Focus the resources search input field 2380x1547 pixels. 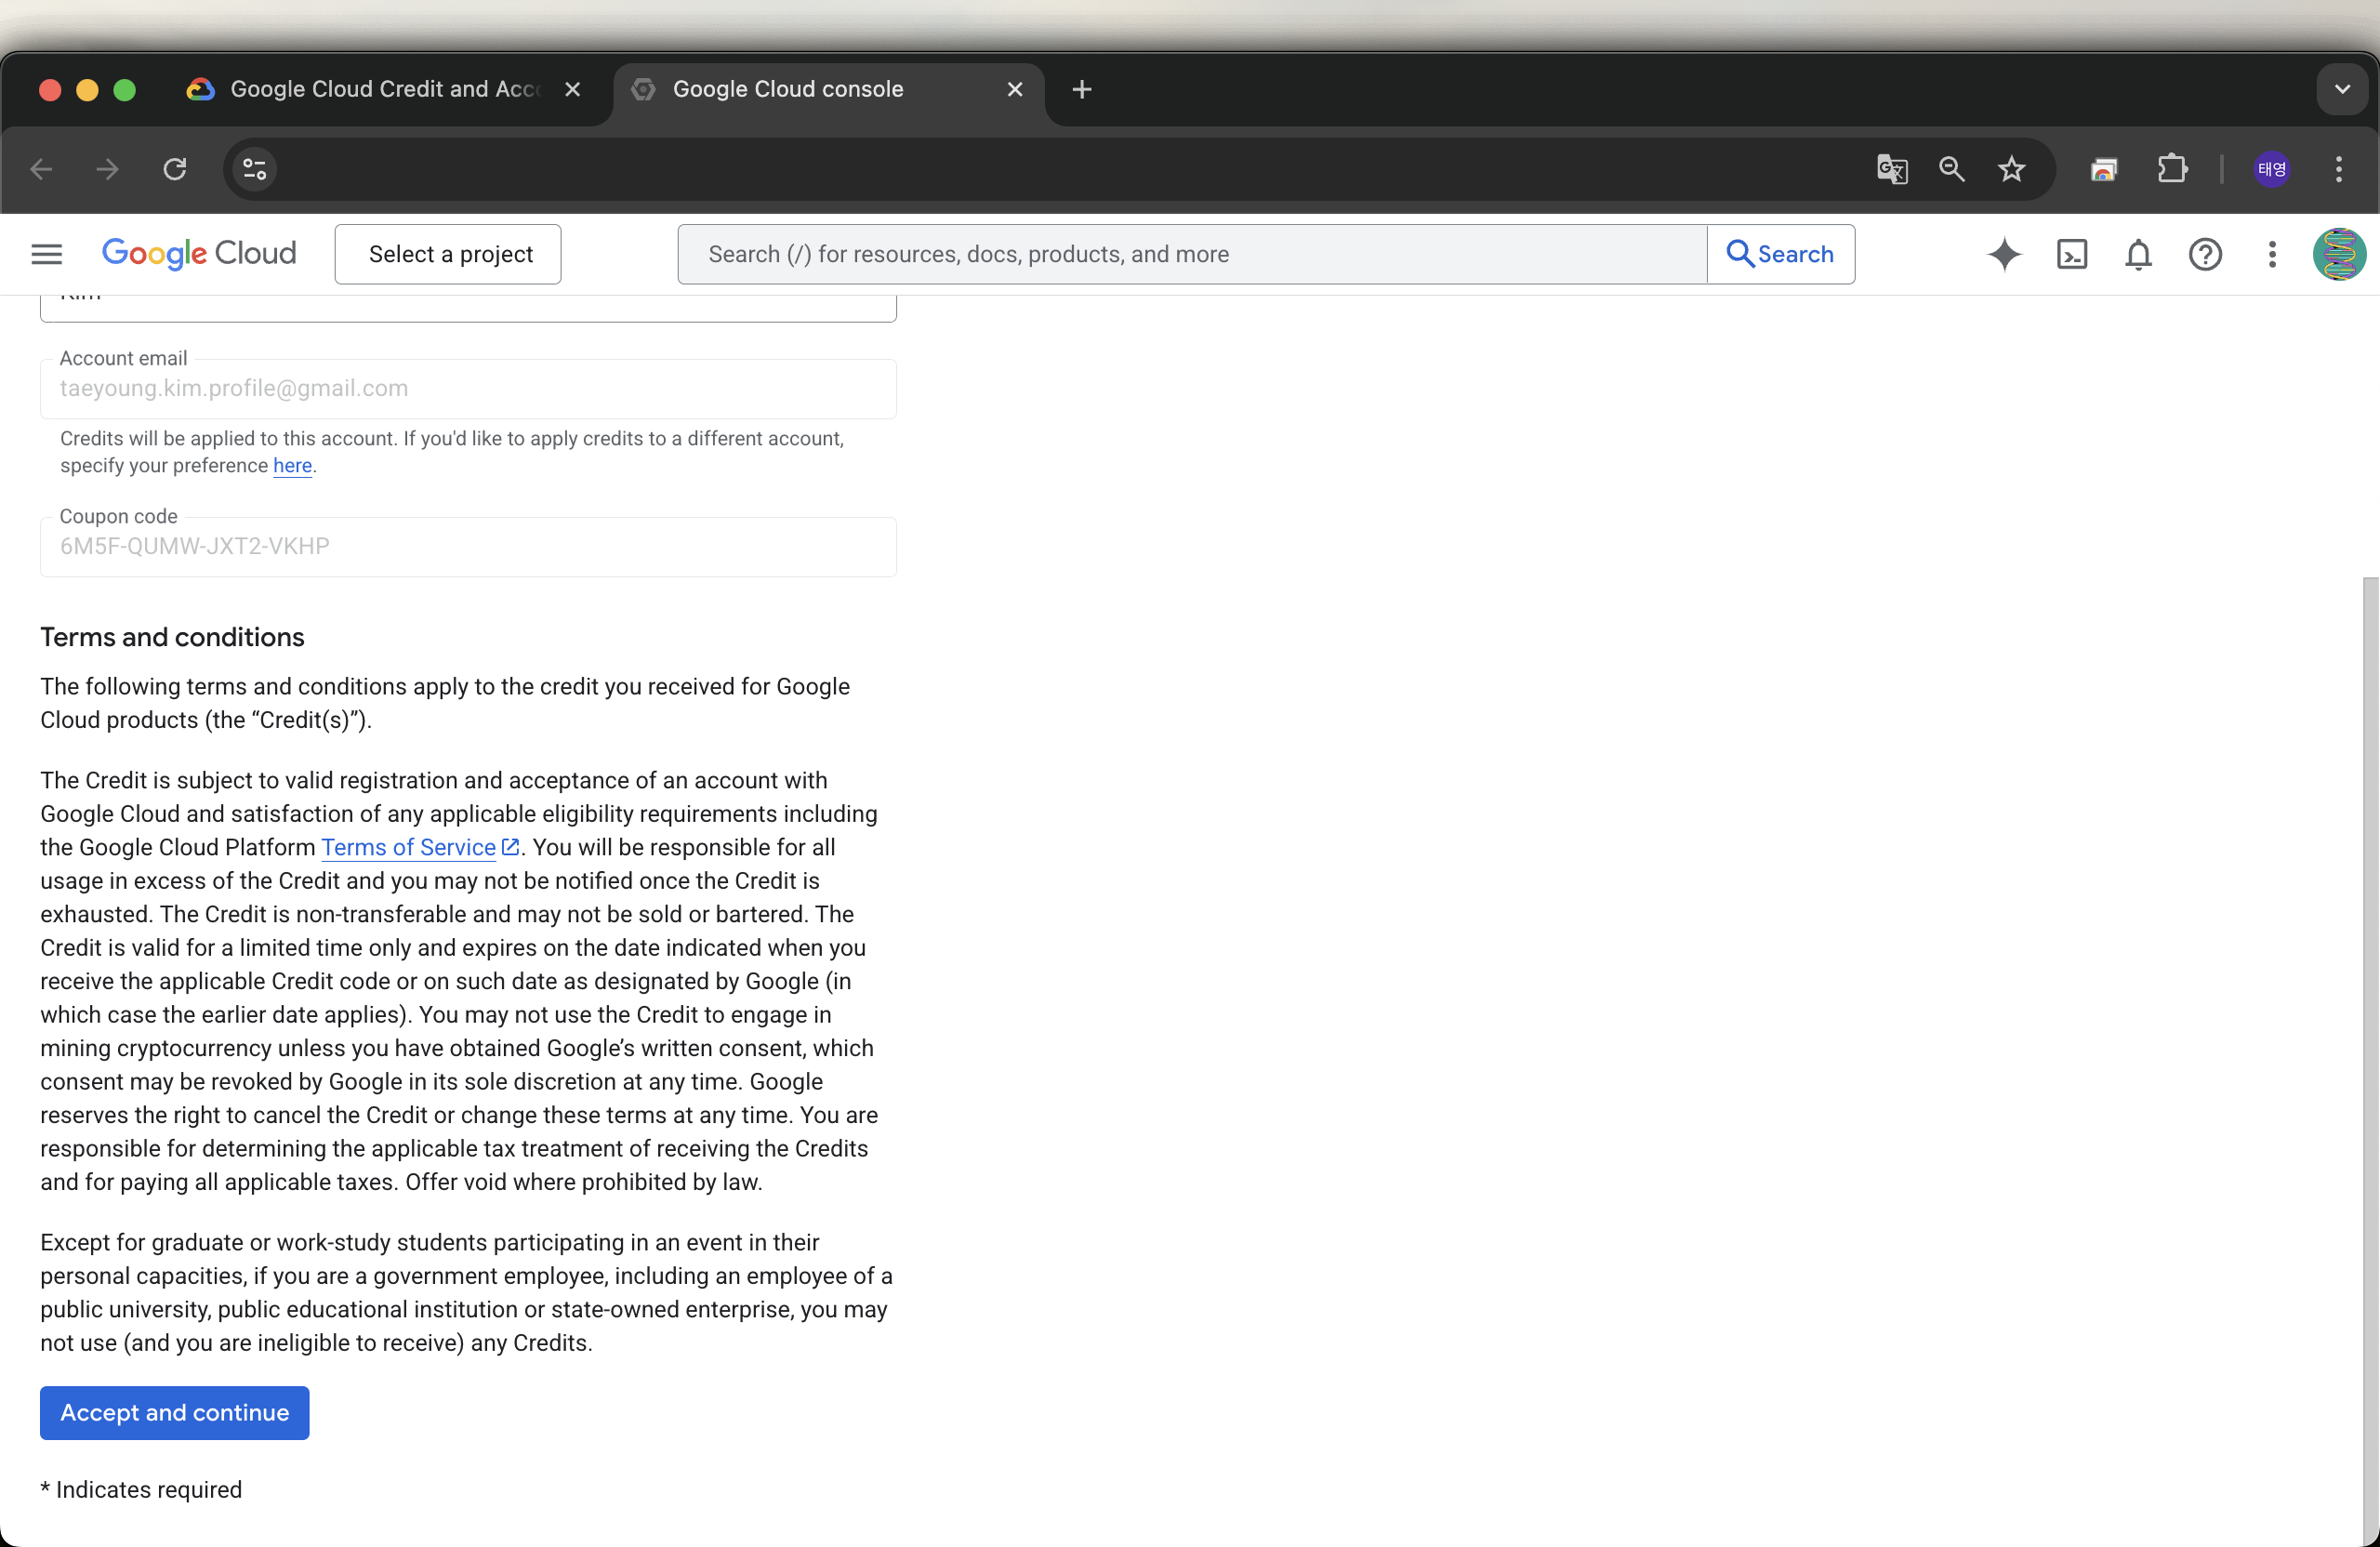tap(1192, 254)
